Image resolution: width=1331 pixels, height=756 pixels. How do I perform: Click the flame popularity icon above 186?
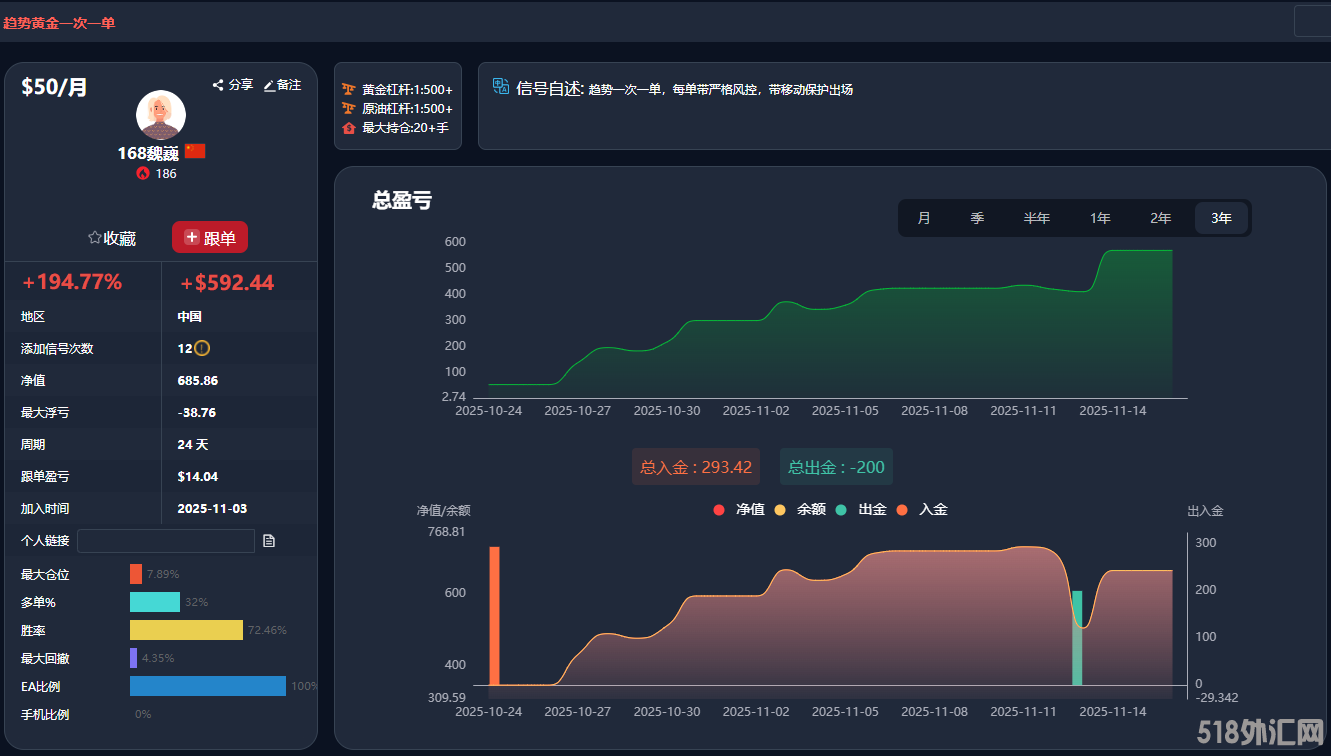pyautogui.click(x=143, y=173)
